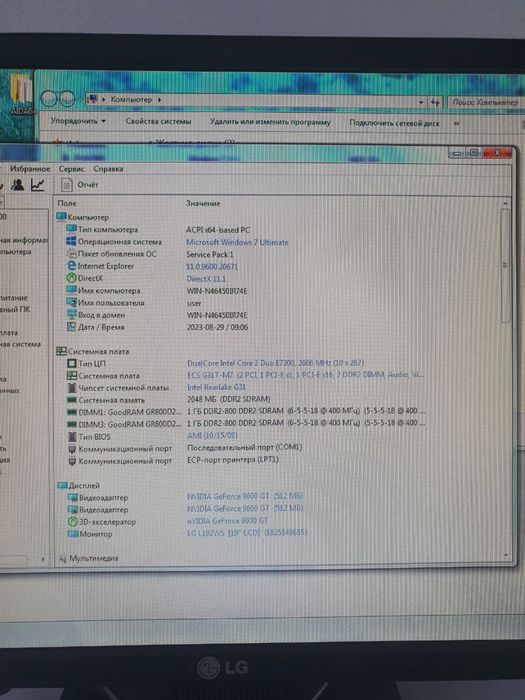Screen dimensions: 525x700
Task: Click the Тип BIOS row icon
Action: [x=72, y=437]
